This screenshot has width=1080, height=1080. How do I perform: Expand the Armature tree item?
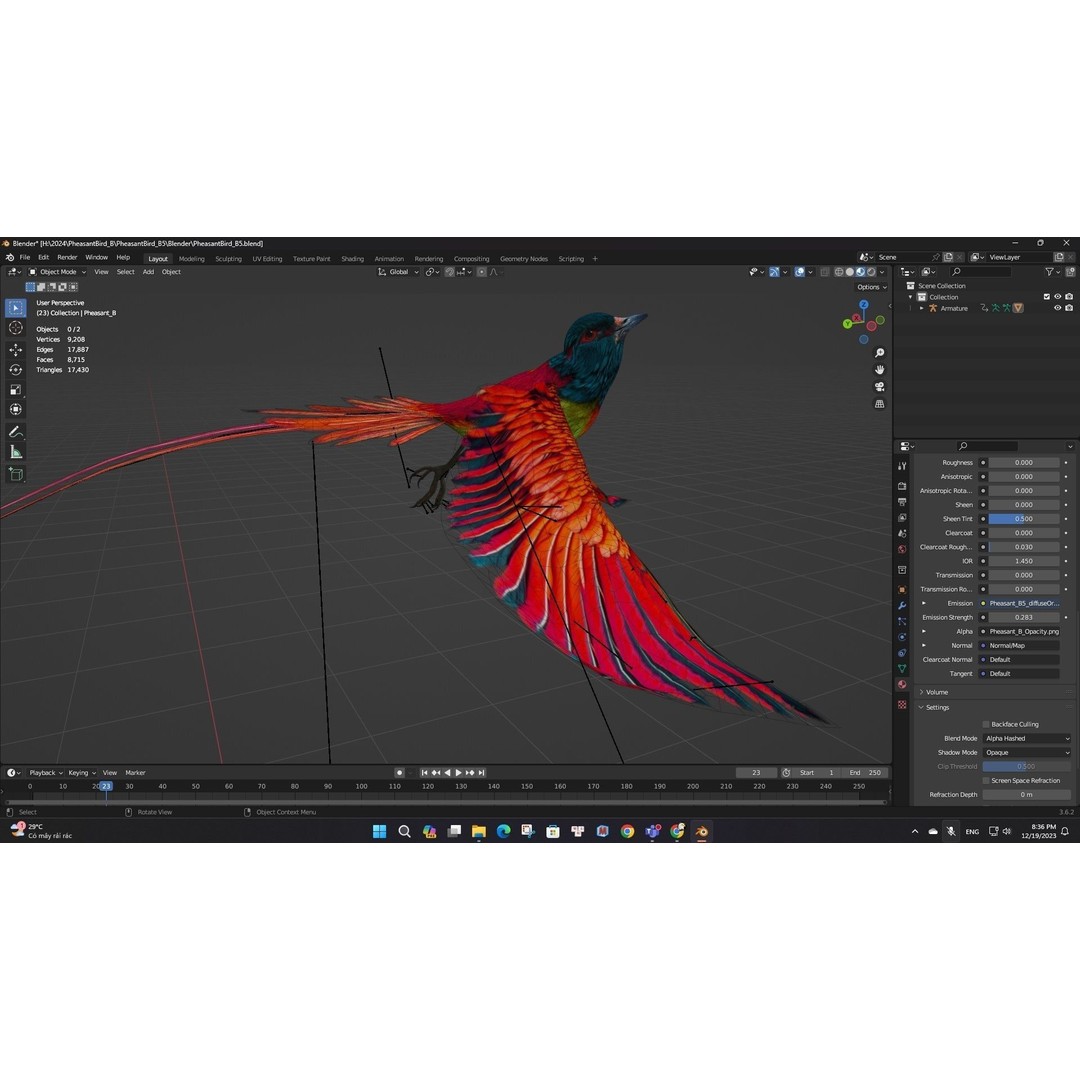tap(922, 309)
